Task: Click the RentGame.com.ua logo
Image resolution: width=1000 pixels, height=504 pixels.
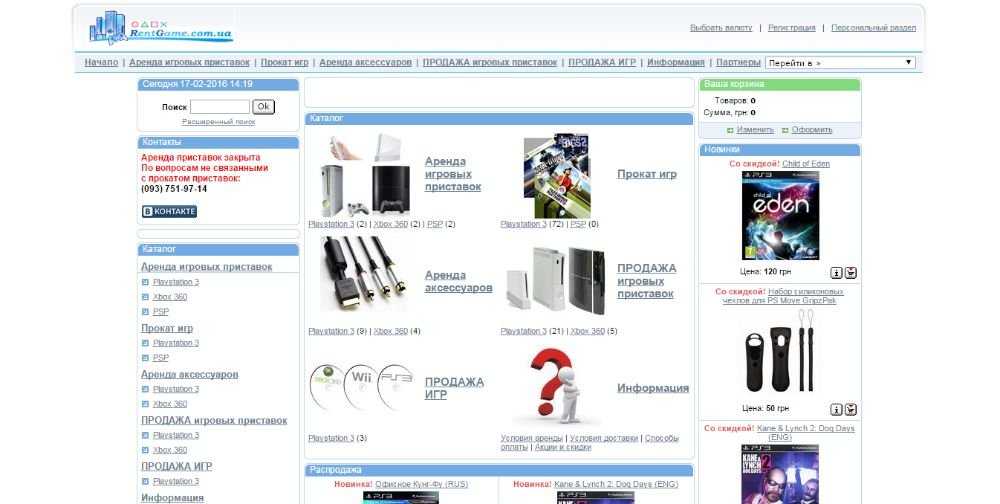Action: pos(161,27)
